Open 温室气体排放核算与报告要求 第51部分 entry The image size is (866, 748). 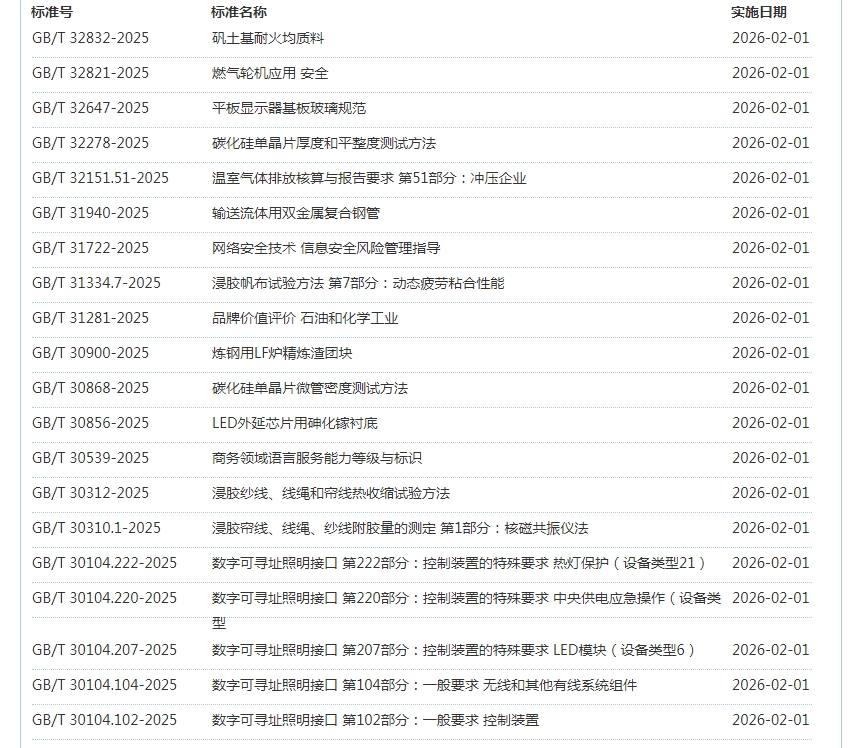click(369, 178)
